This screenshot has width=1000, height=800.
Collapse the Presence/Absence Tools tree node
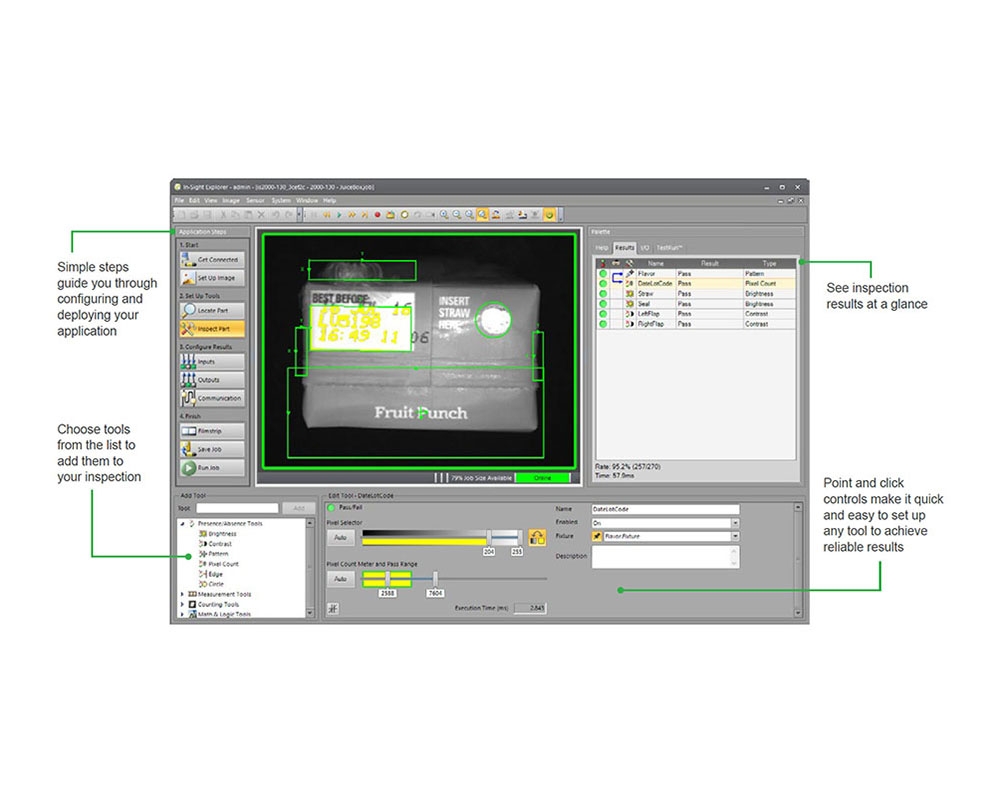(182, 523)
